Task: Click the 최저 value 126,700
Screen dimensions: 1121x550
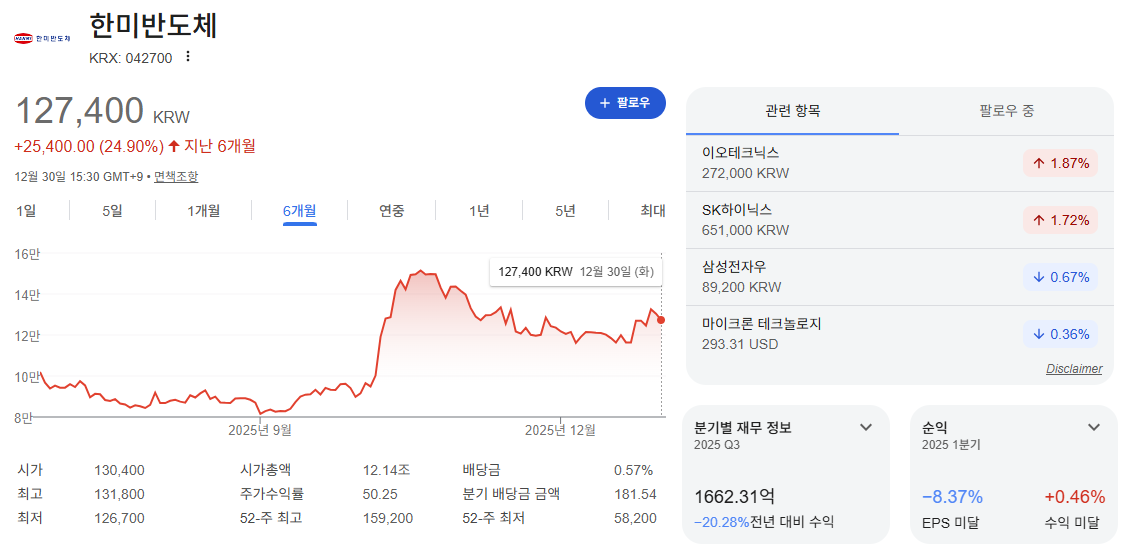Action: (119, 518)
